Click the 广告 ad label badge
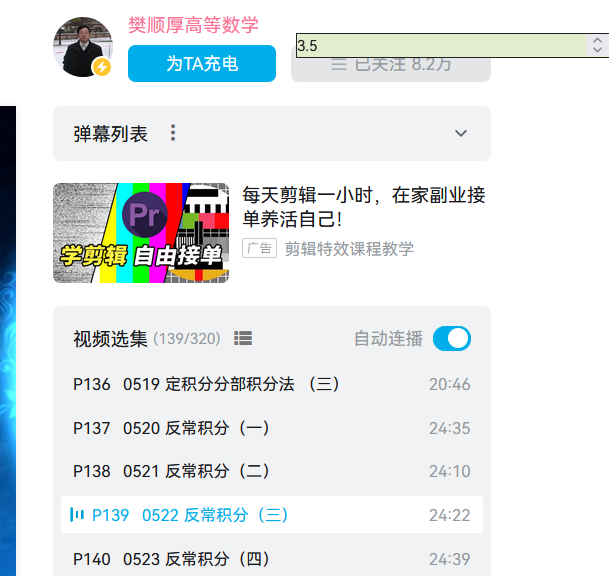 (259, 248)
